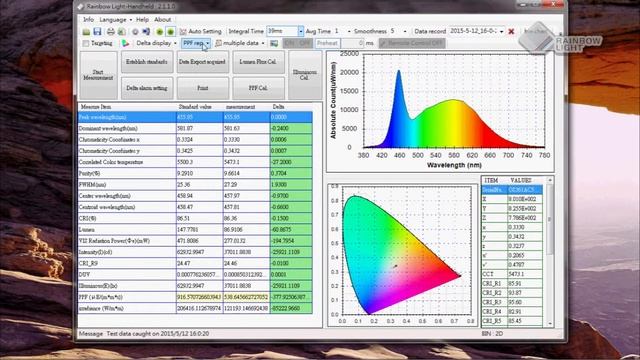Image resolution: width=640 pixels, height=360 pixels.
Task: Click the highlighted second green circle icon
Action: [171, 31]
